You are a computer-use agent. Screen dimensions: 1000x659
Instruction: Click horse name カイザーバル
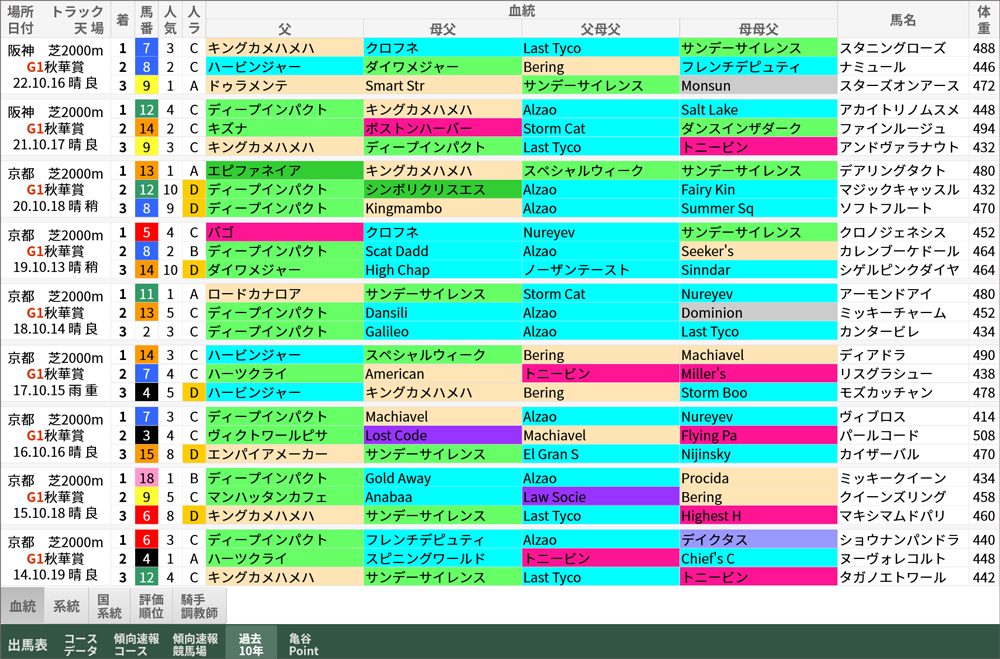tap(879, 454)
